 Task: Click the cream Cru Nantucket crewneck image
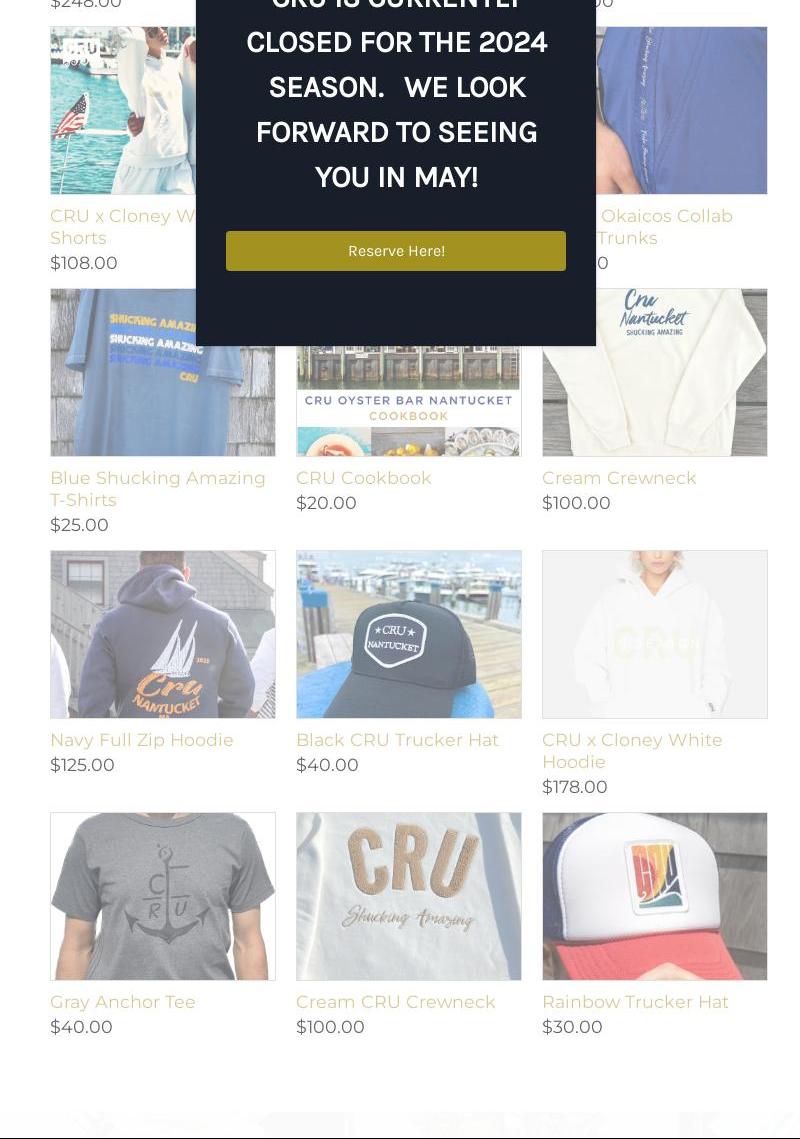click(x=655, y=373)
